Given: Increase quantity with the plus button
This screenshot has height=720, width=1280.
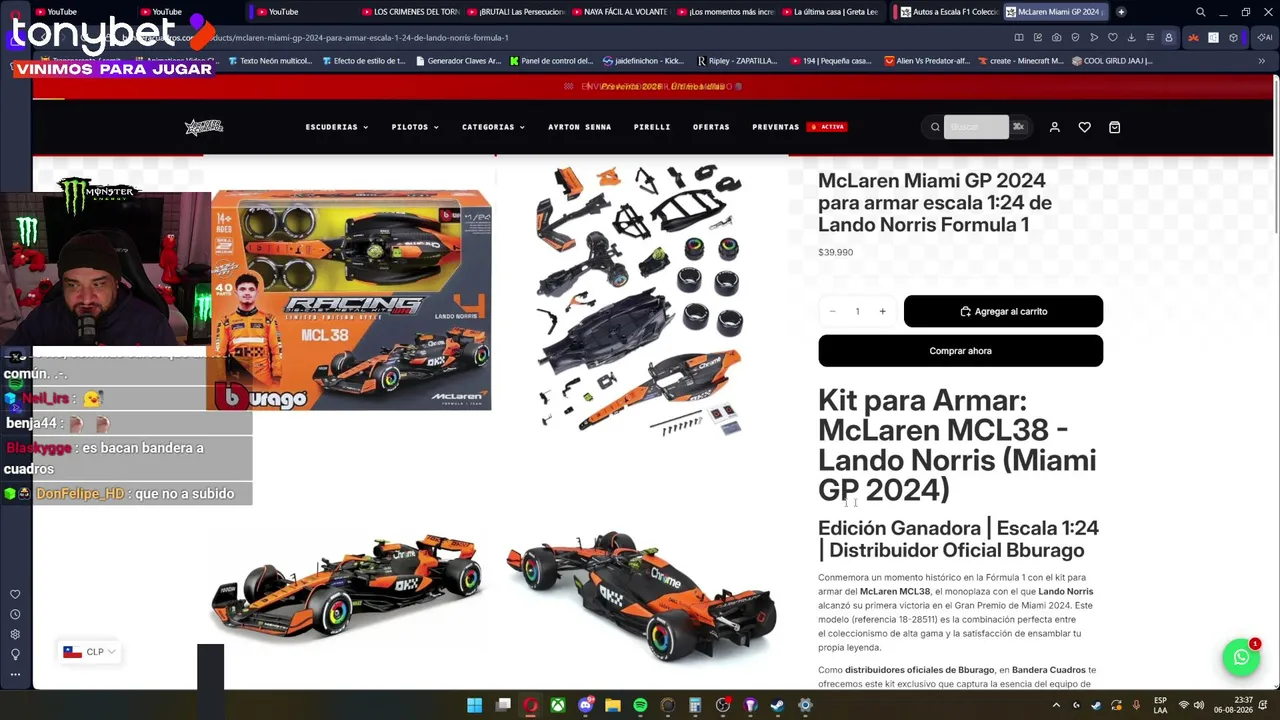Looking at the screenshot, I should pos(882,311).
